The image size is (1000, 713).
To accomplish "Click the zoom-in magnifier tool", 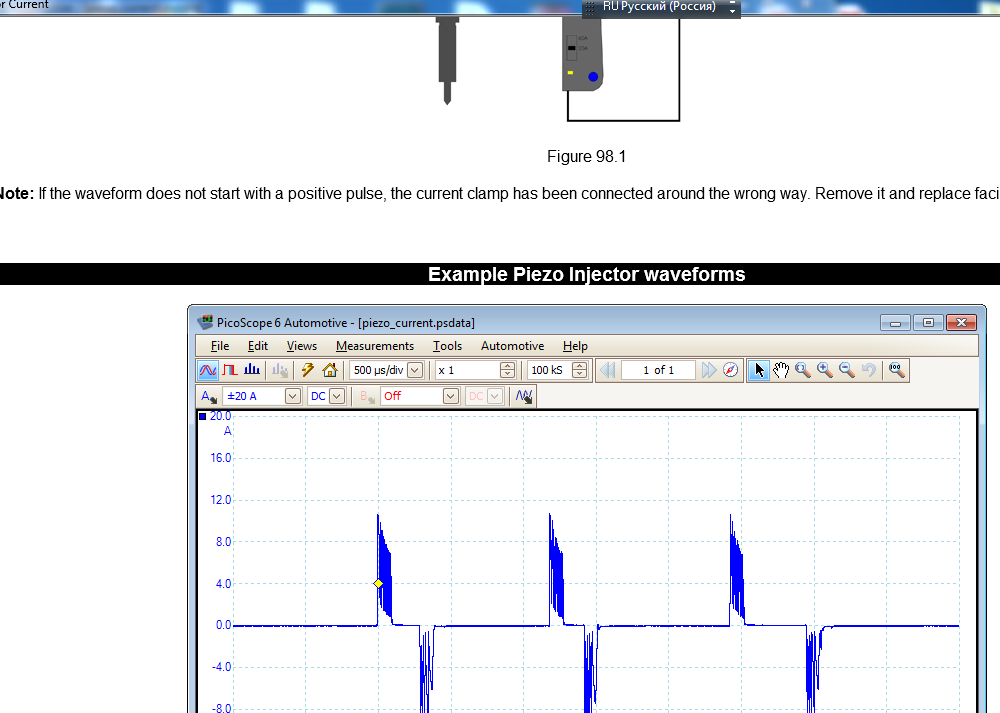I will (825, 370).
